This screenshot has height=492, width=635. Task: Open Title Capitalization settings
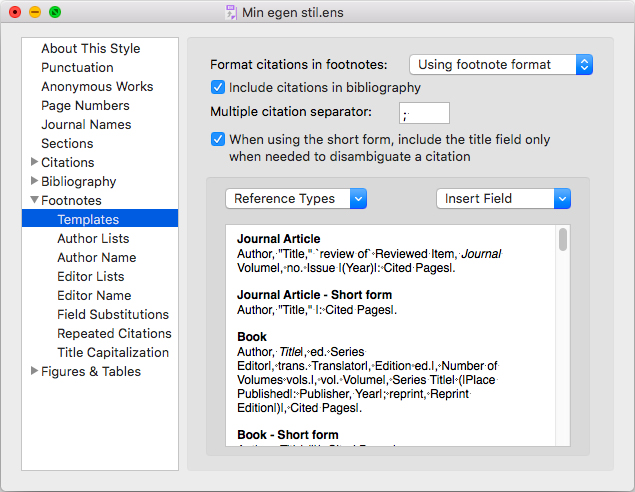click(x=113, y=352)
